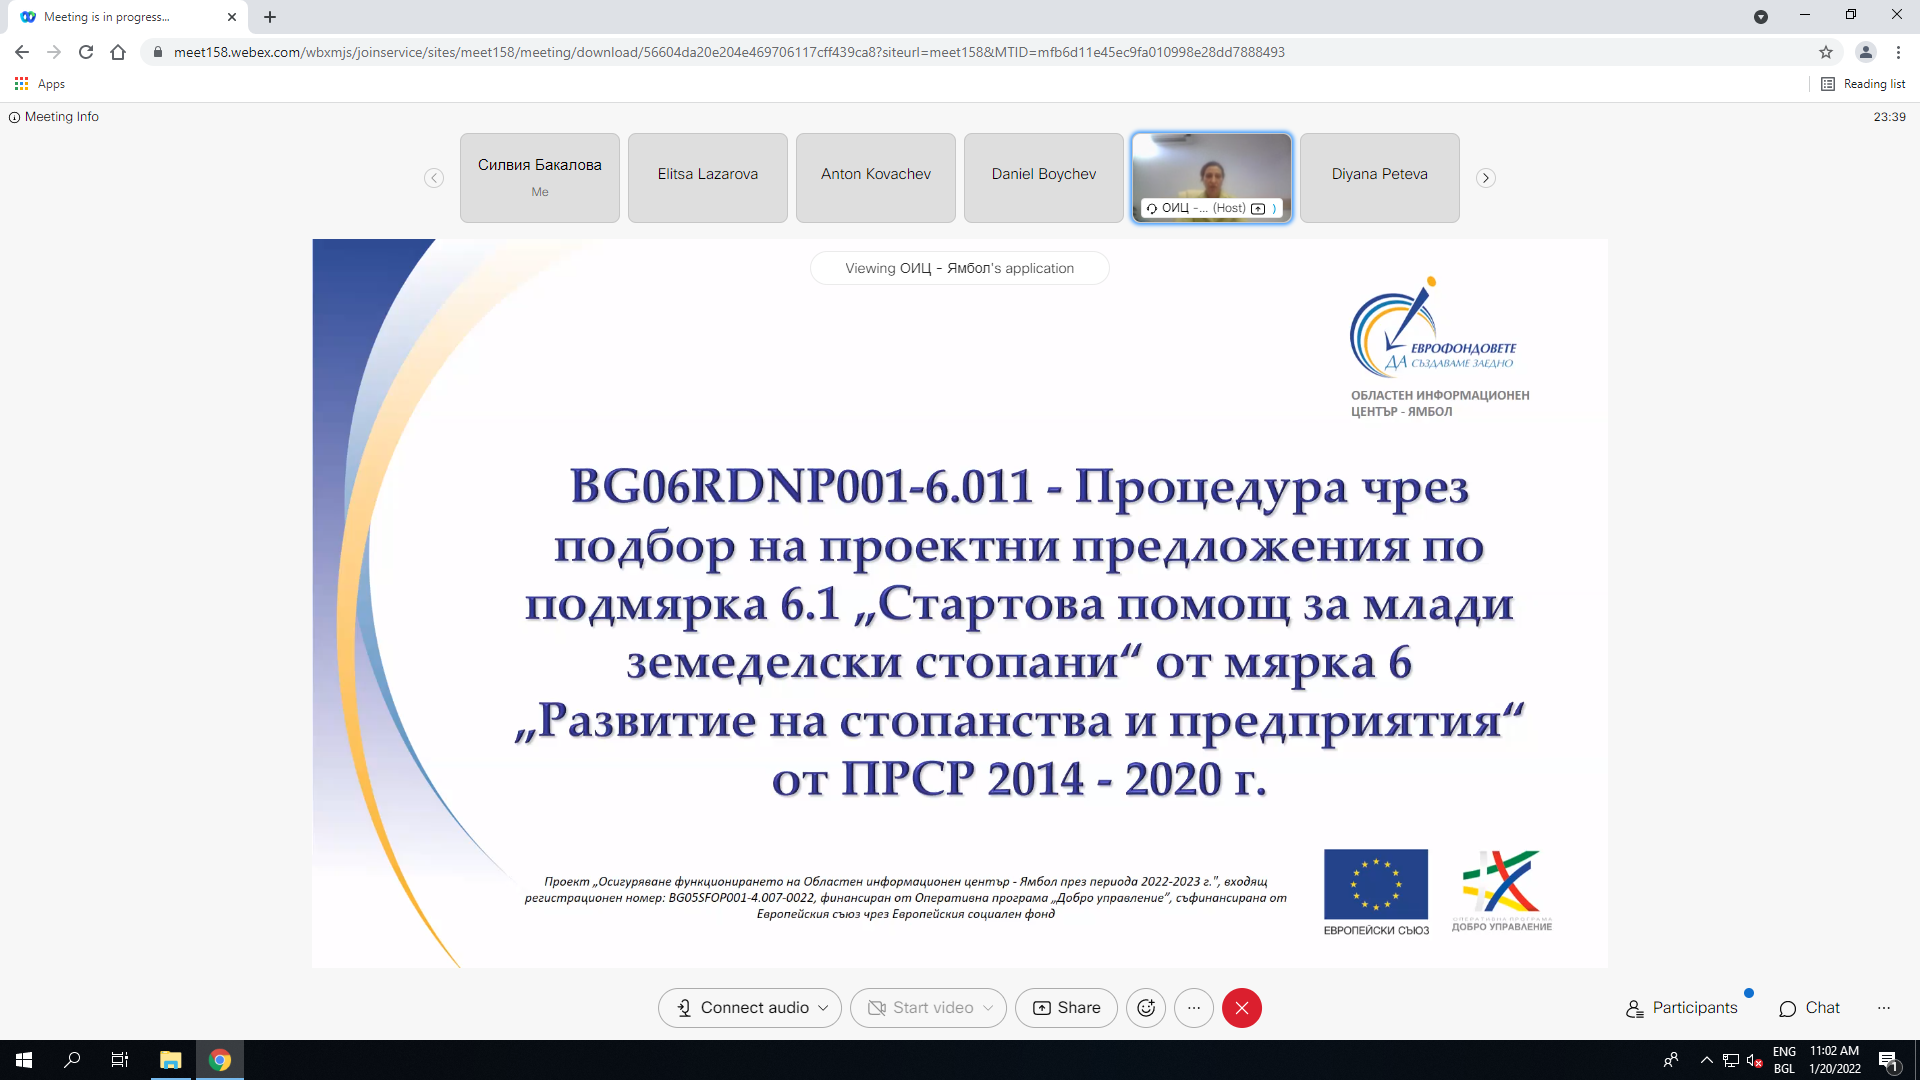The width and height of the screenshot is (1920, 1080).
Task: Open the taskbar clock and calendar
Action: point(1835,1060)
